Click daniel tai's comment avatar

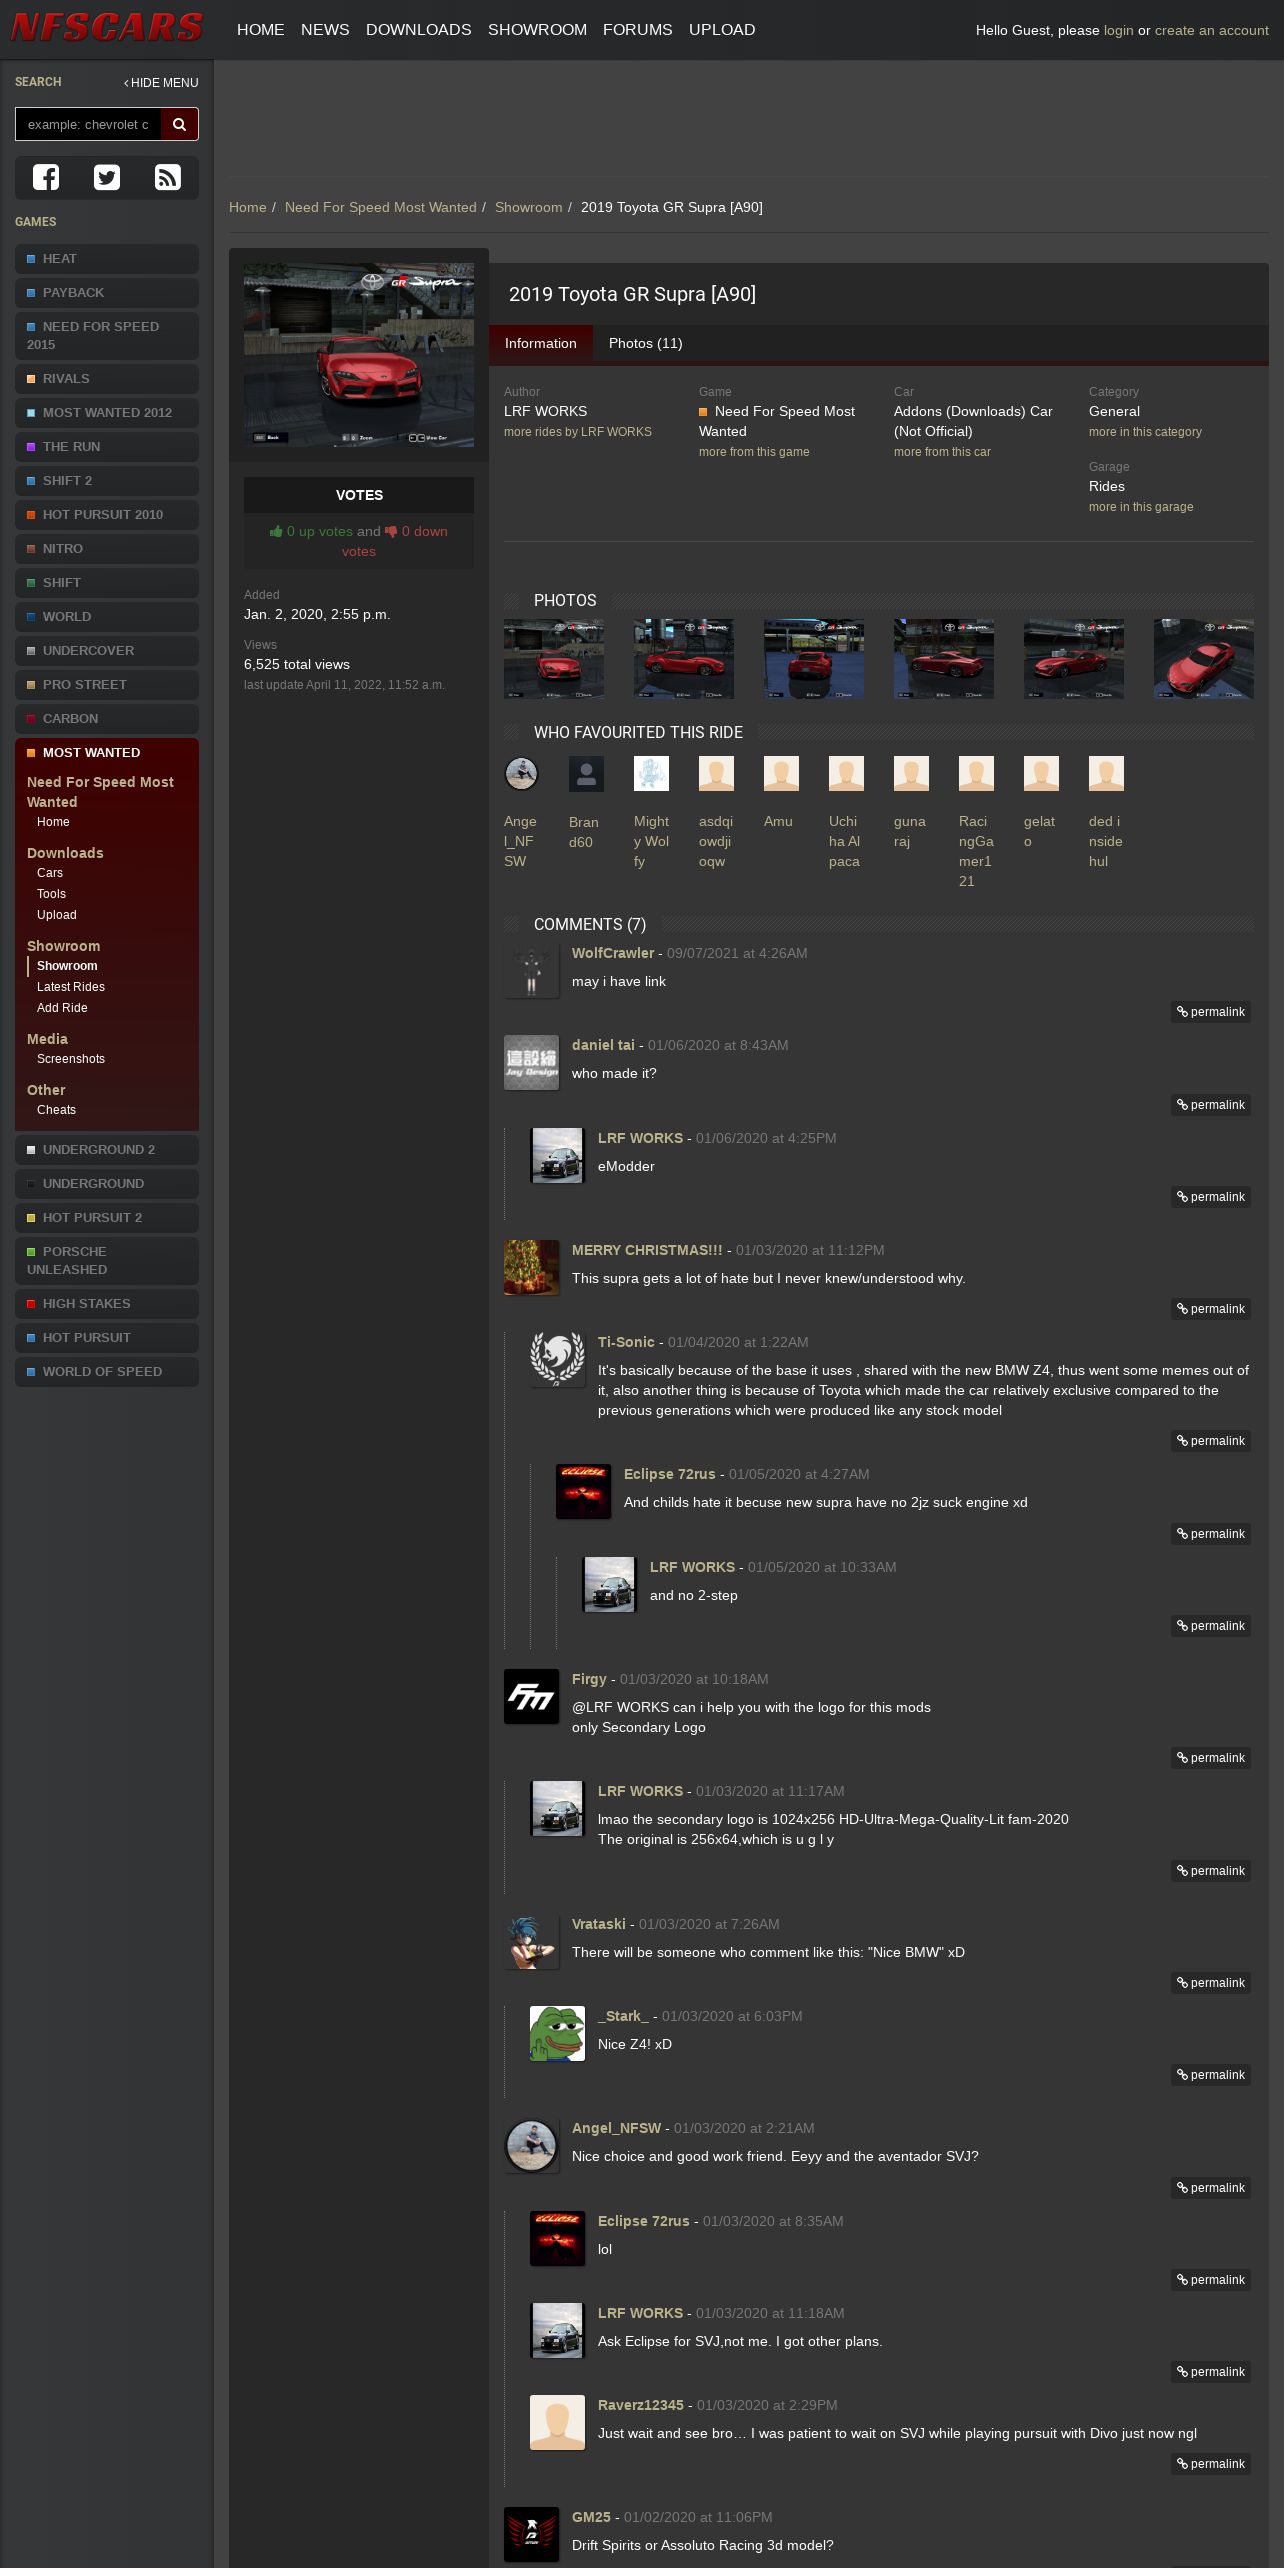point(531,1062)
